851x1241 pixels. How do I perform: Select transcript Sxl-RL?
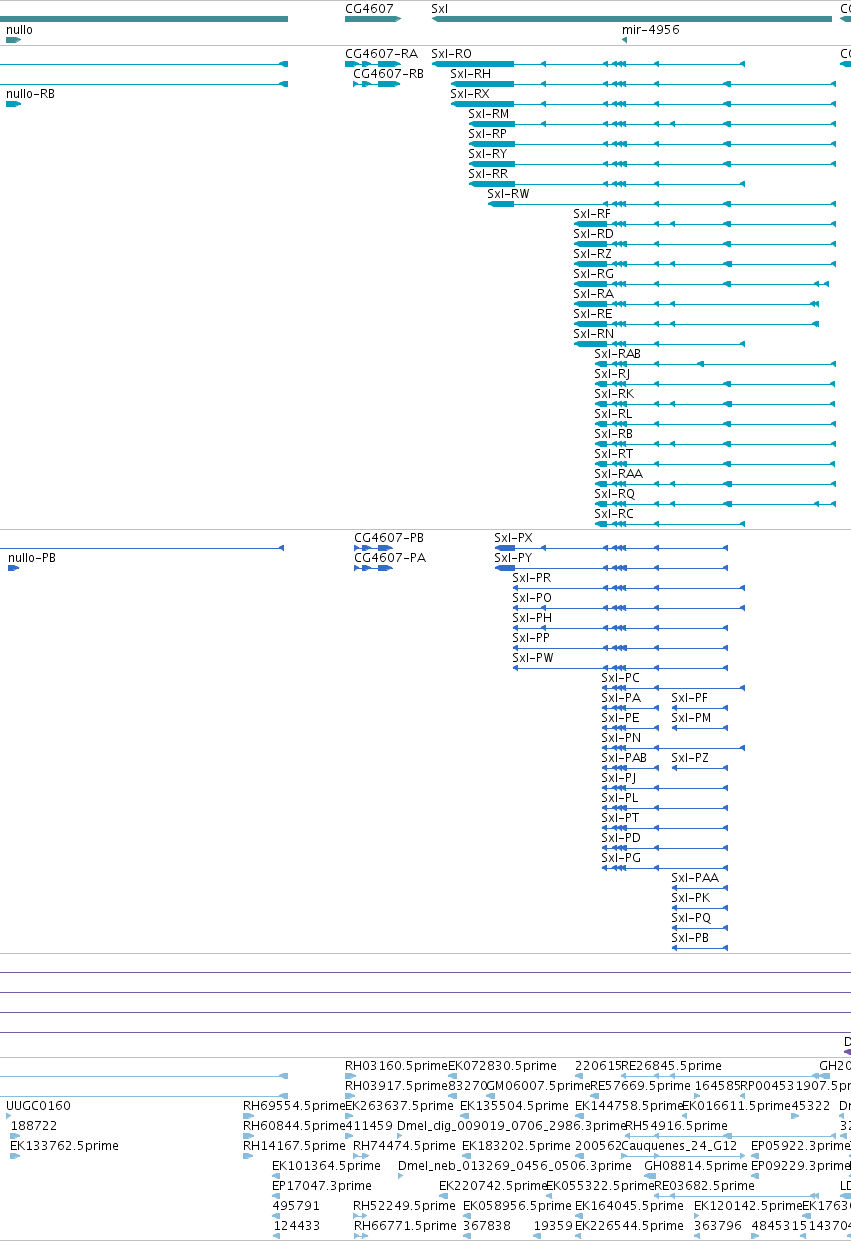click(613, 414)
